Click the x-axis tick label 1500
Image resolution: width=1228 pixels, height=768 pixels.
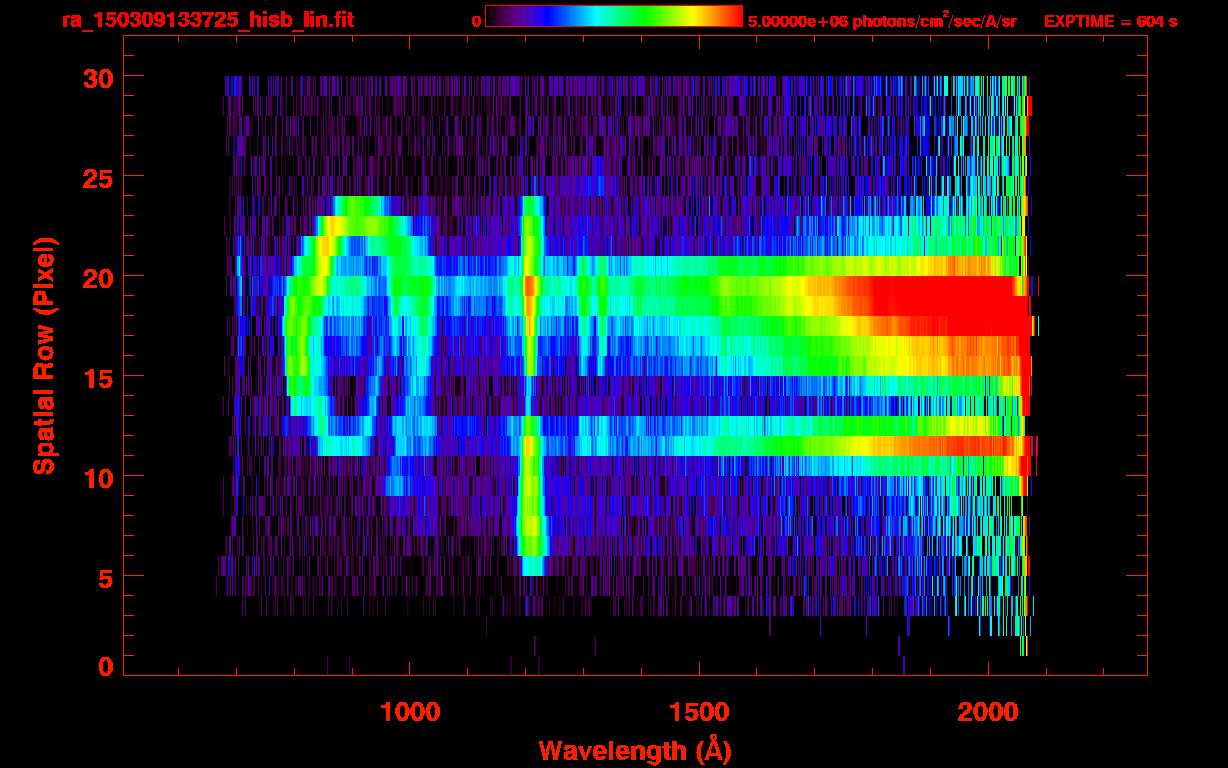(698, 712)
